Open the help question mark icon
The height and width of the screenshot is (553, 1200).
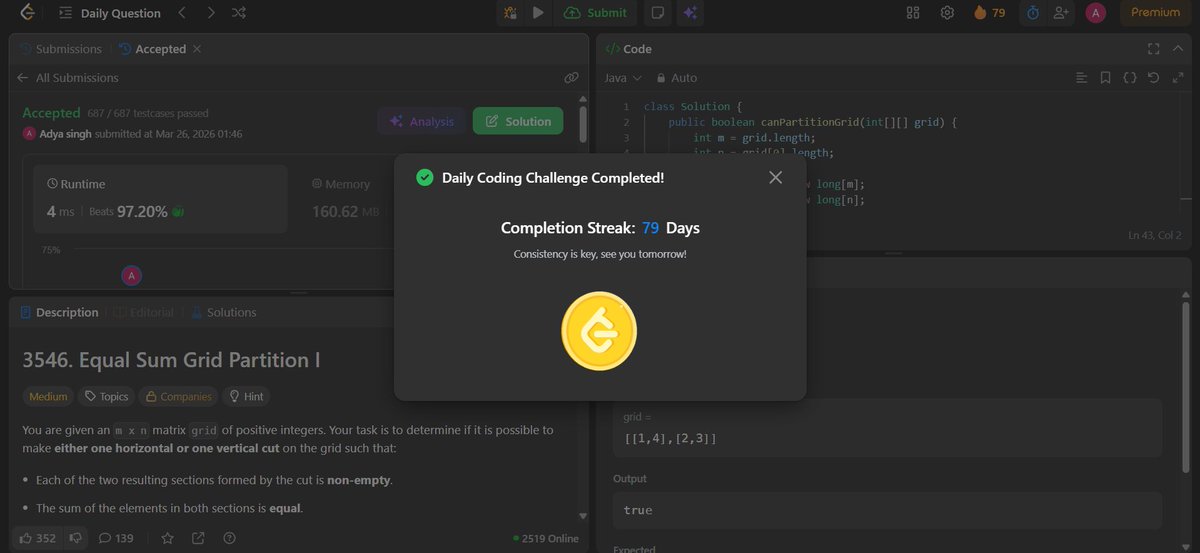tap(229, 538)
